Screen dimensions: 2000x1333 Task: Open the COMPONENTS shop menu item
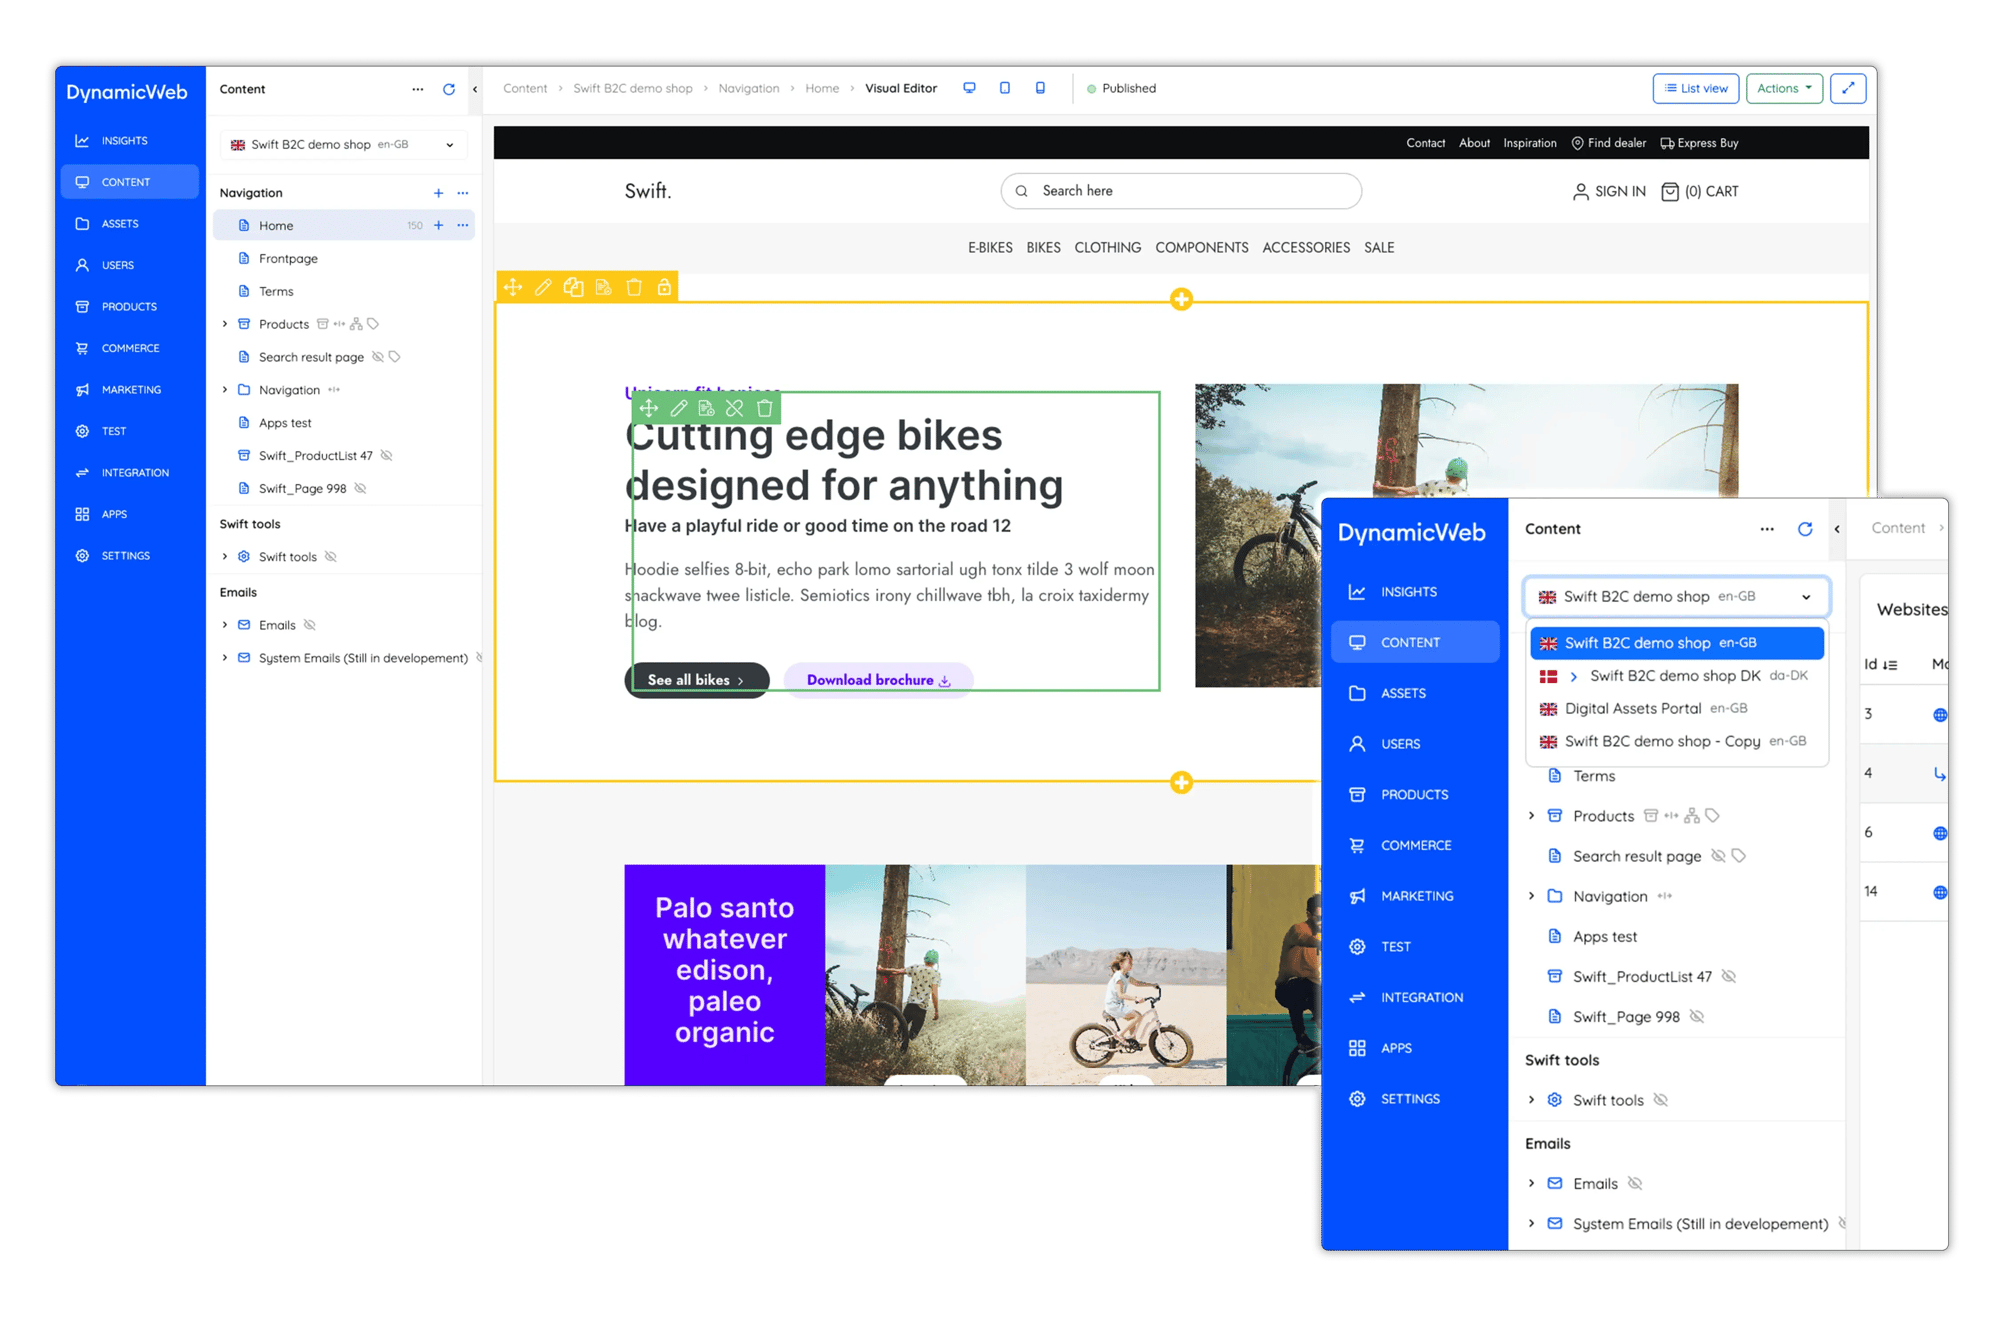pyautogui.click(x=1201, y=247)
